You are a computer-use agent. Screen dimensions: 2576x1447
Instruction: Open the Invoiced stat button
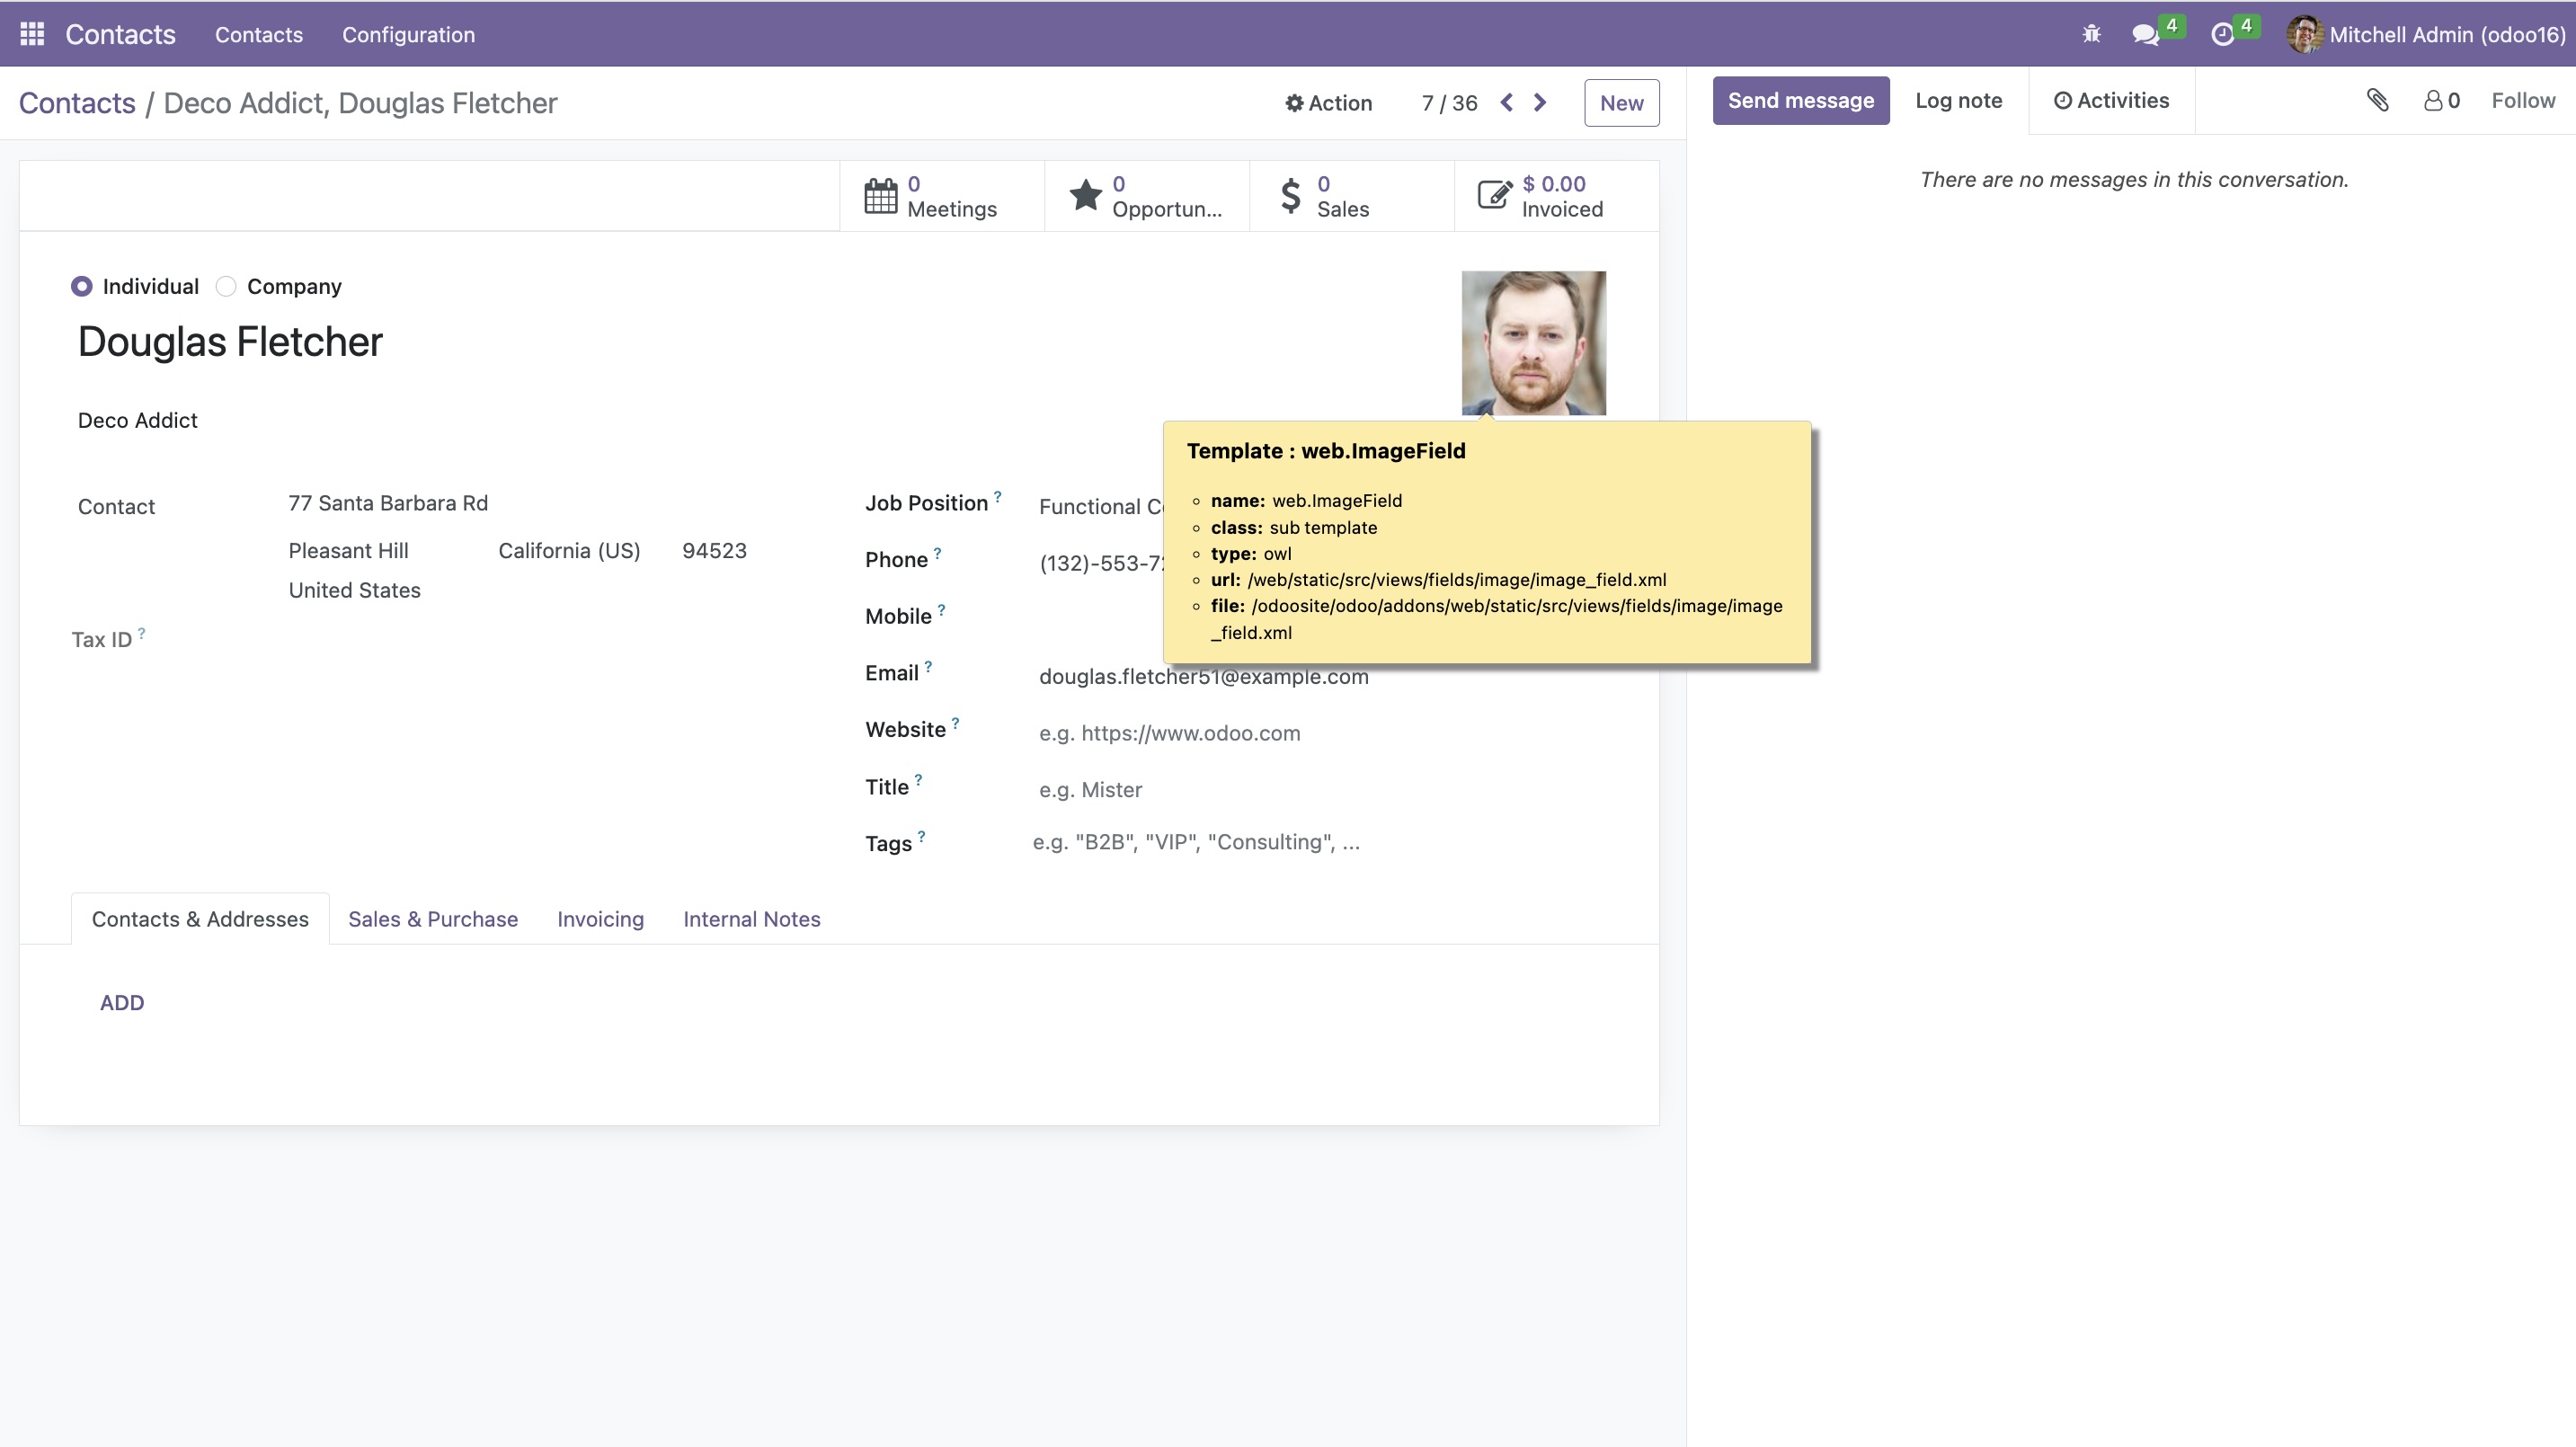[1555, 196]
